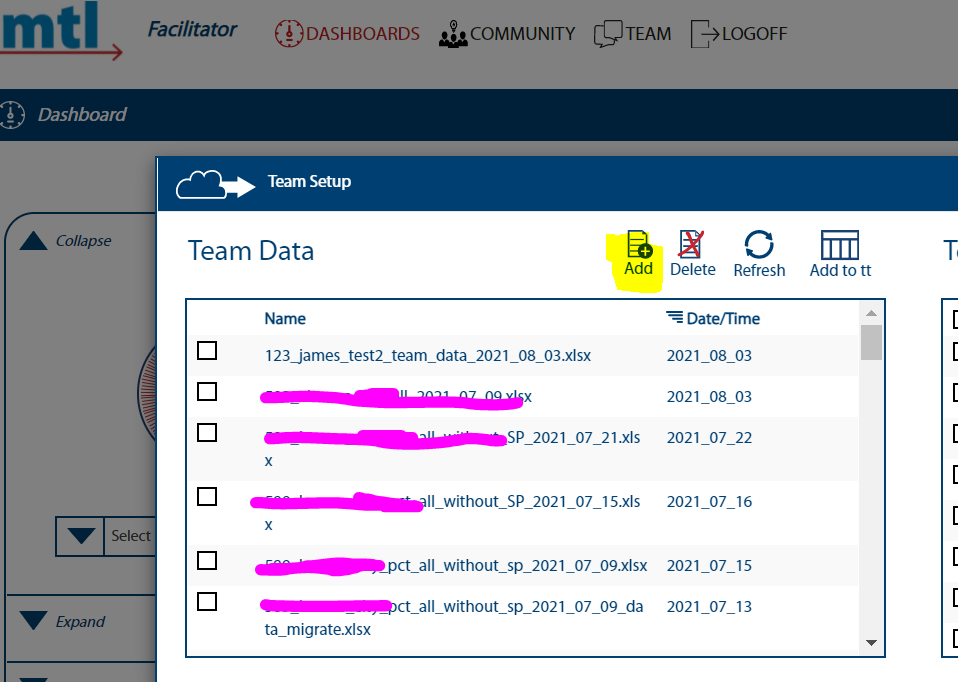Click the Team speech bubble icon
Image resolution: width=958 pixels, height=682 pixels.
coord(608,33)
